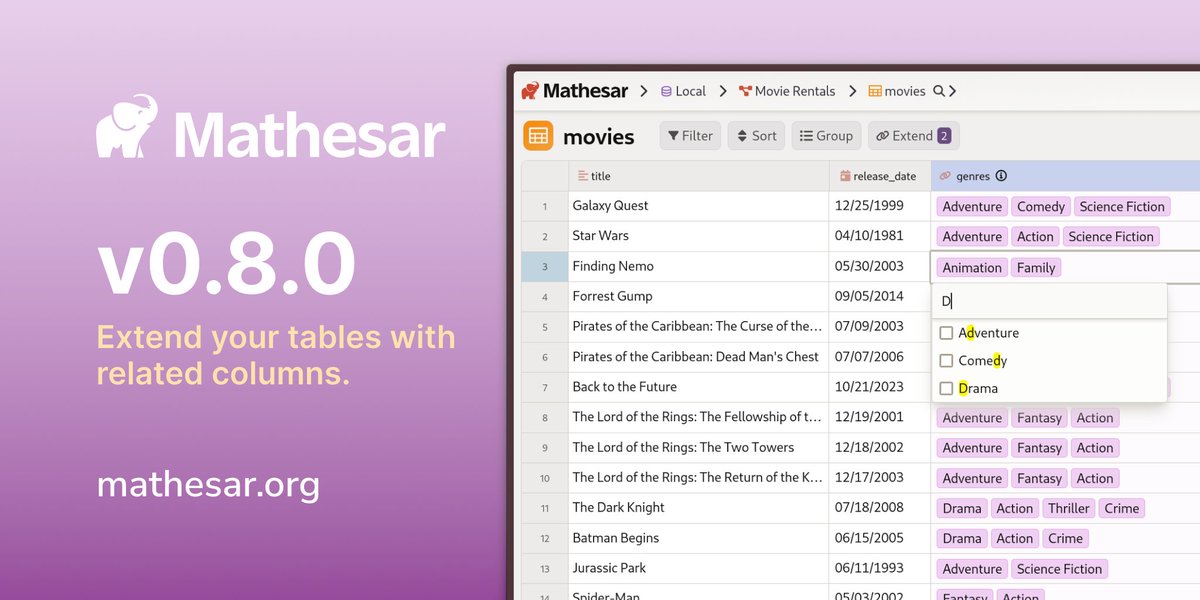Open the Filter menu
Image resolution: width=1200 pixels, height=600 pixels.
[x=690, y=136]
